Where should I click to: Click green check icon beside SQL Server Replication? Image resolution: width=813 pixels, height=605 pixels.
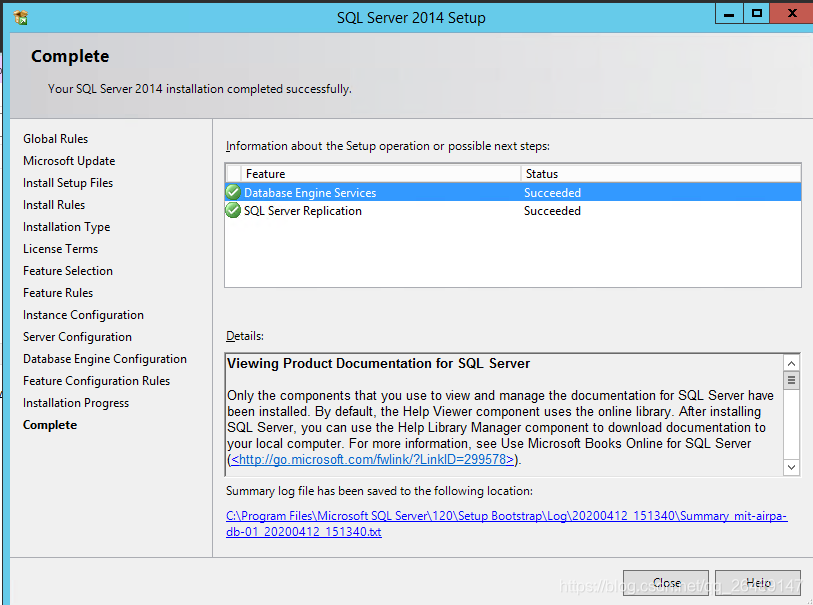point(233,210)
